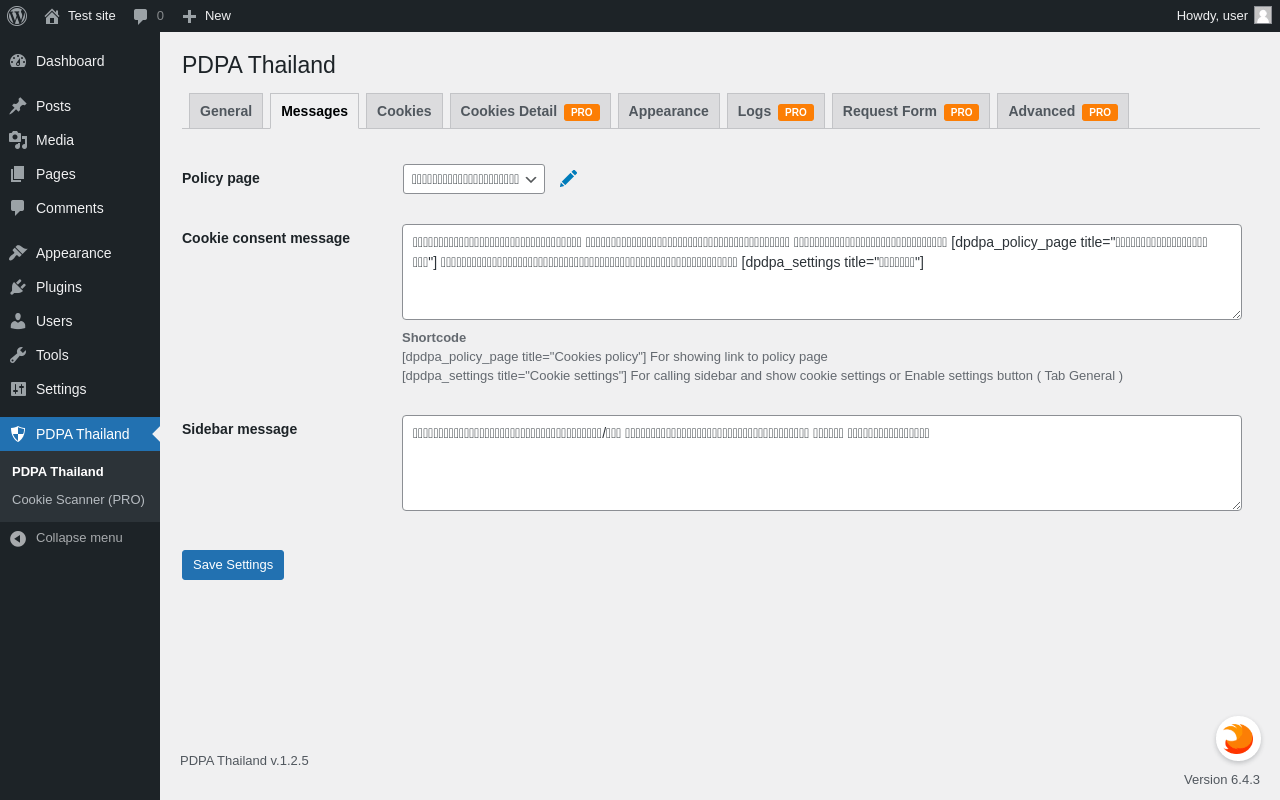Open the Policy page dropdown
Screen dimensions: 1280x800
pyautogui.click(x=474, y=179)
